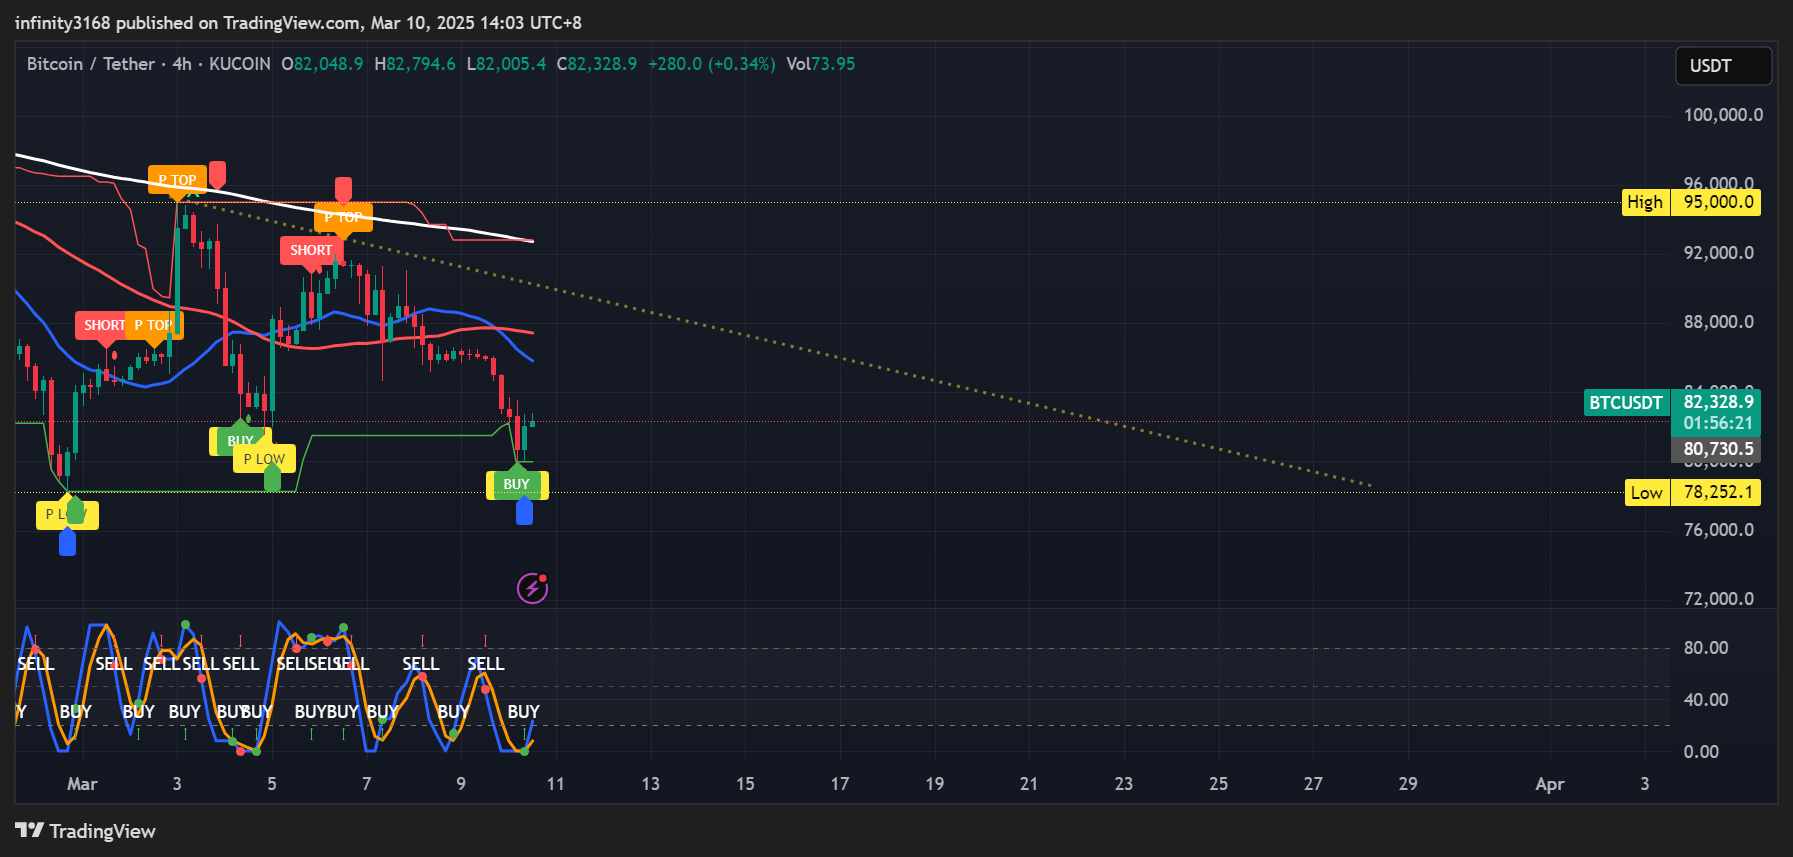Click the C82,328.9 close value
The width and height of the screenshot is (1793, 857).
click(x=597, y=64)
